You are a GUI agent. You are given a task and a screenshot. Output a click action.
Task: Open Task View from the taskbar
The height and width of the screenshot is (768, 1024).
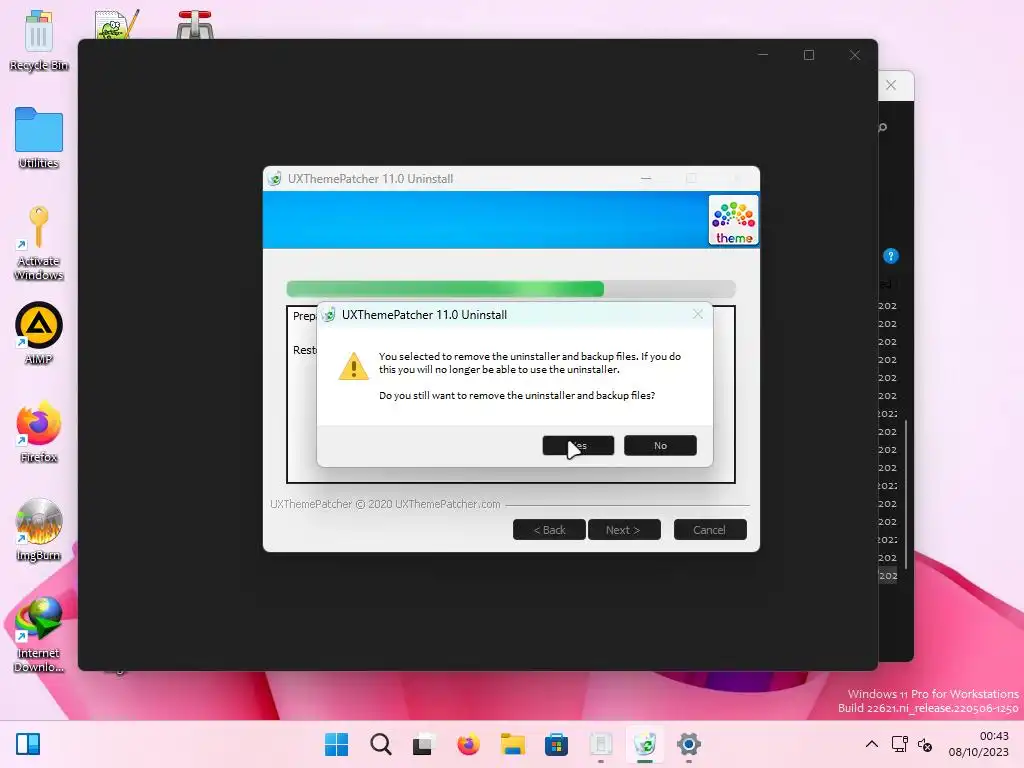coord(424,744)
